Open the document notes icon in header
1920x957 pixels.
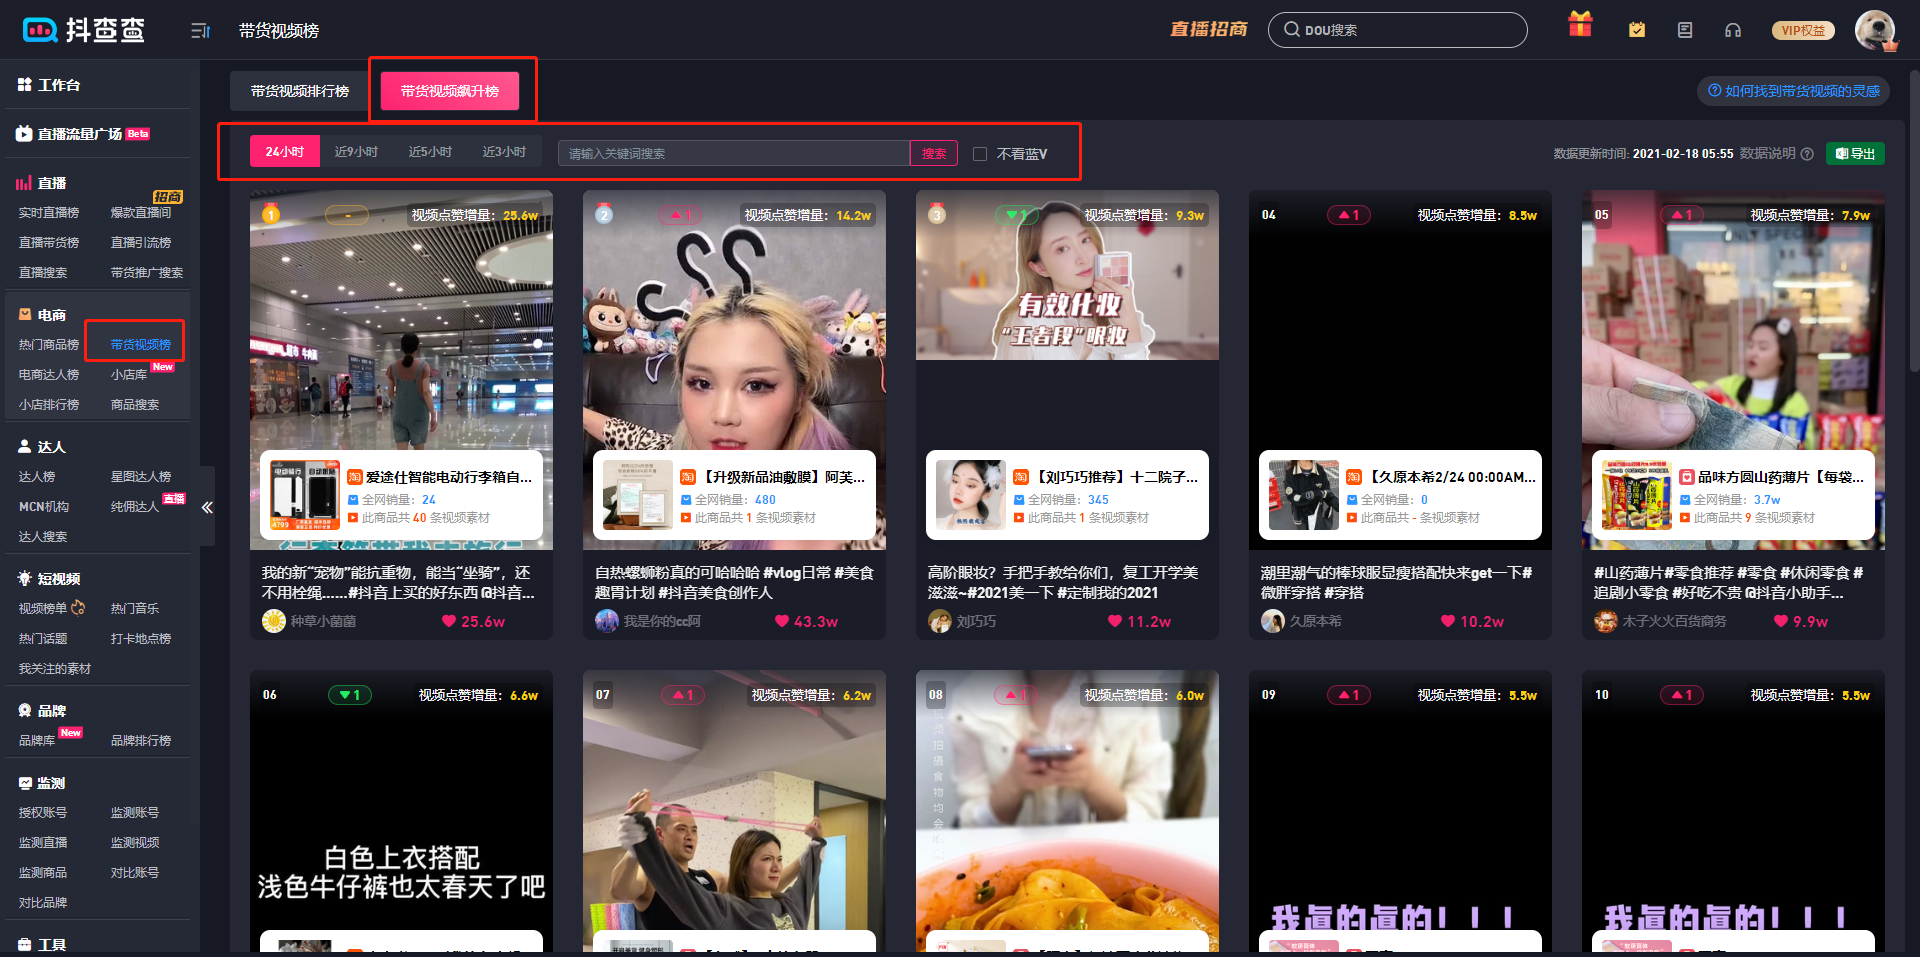click(1685, 30)
